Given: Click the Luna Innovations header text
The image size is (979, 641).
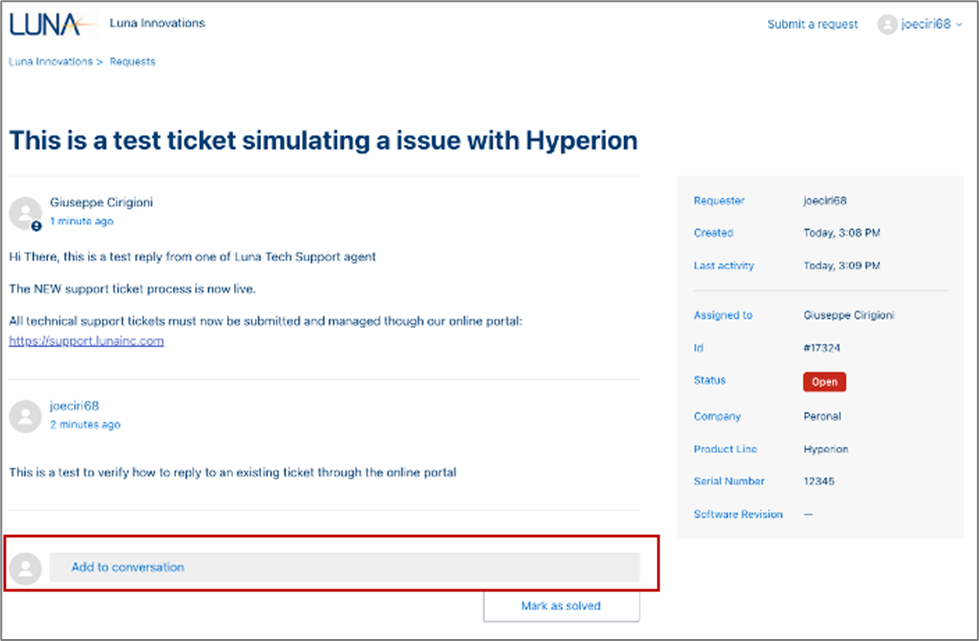Looking at the screenshot, I should (x=156, y=22).
